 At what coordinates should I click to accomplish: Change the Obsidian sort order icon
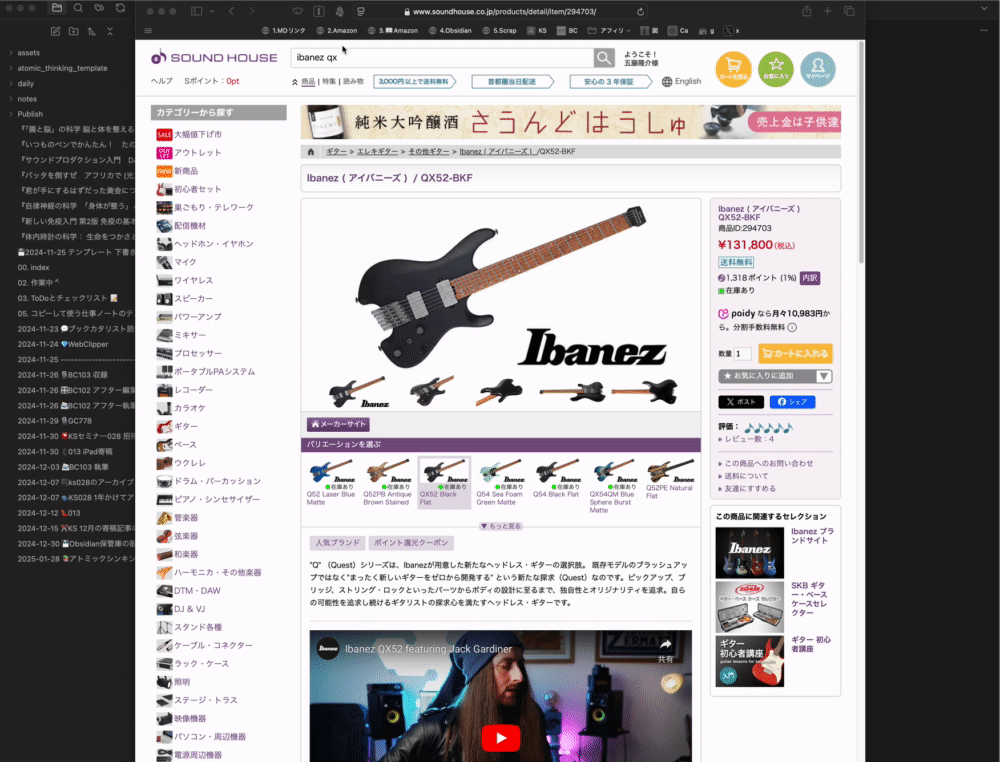point(92,31)
